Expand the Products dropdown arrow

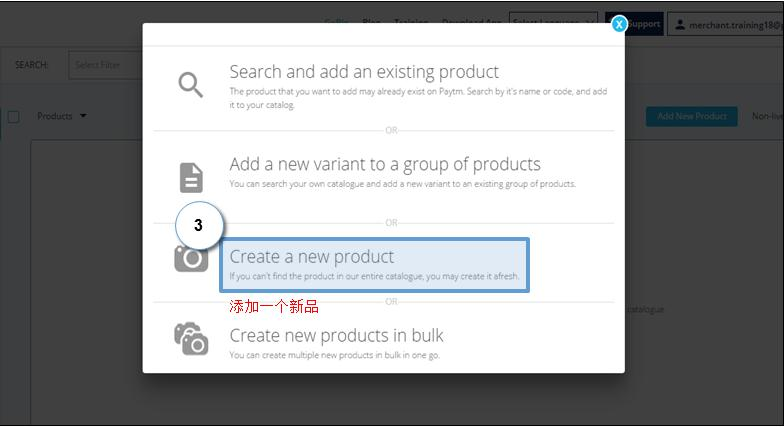click(83, 116)
